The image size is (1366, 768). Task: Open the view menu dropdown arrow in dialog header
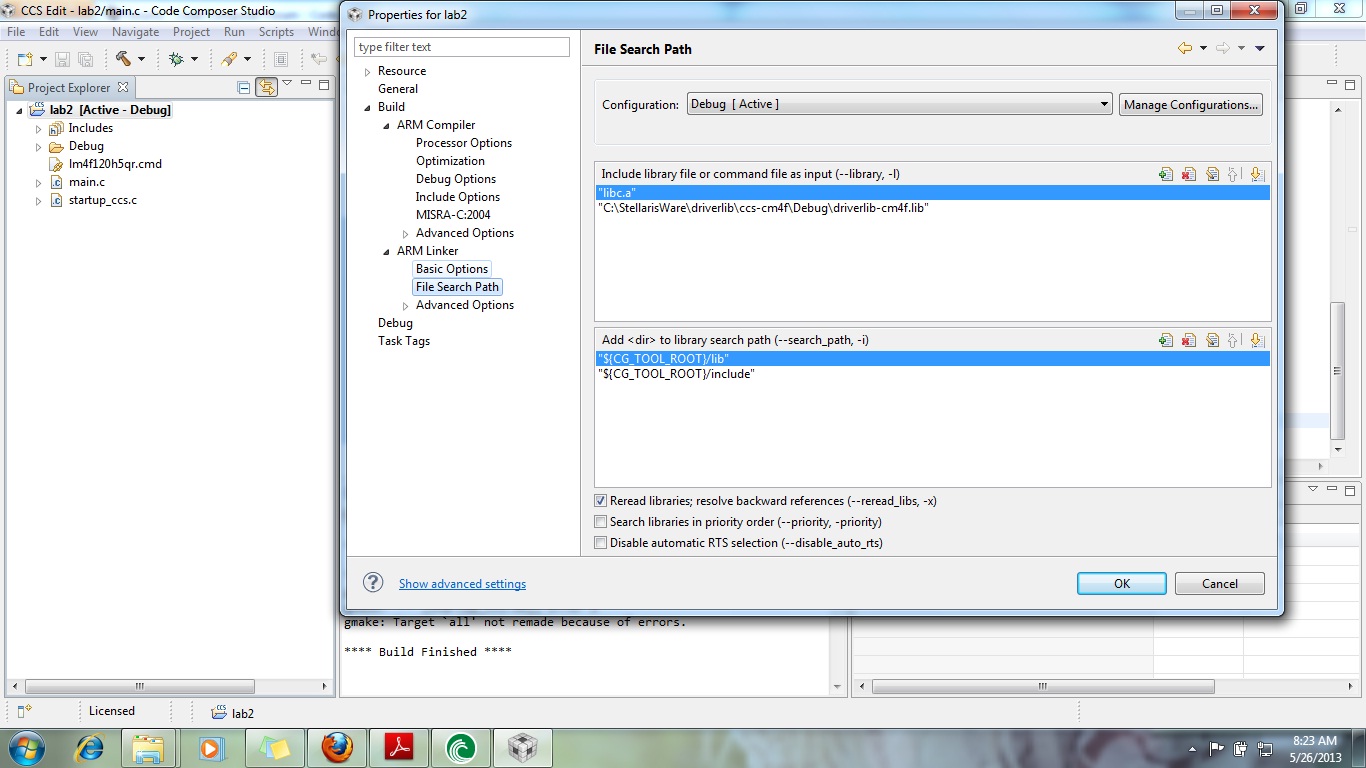point(1260,48)
